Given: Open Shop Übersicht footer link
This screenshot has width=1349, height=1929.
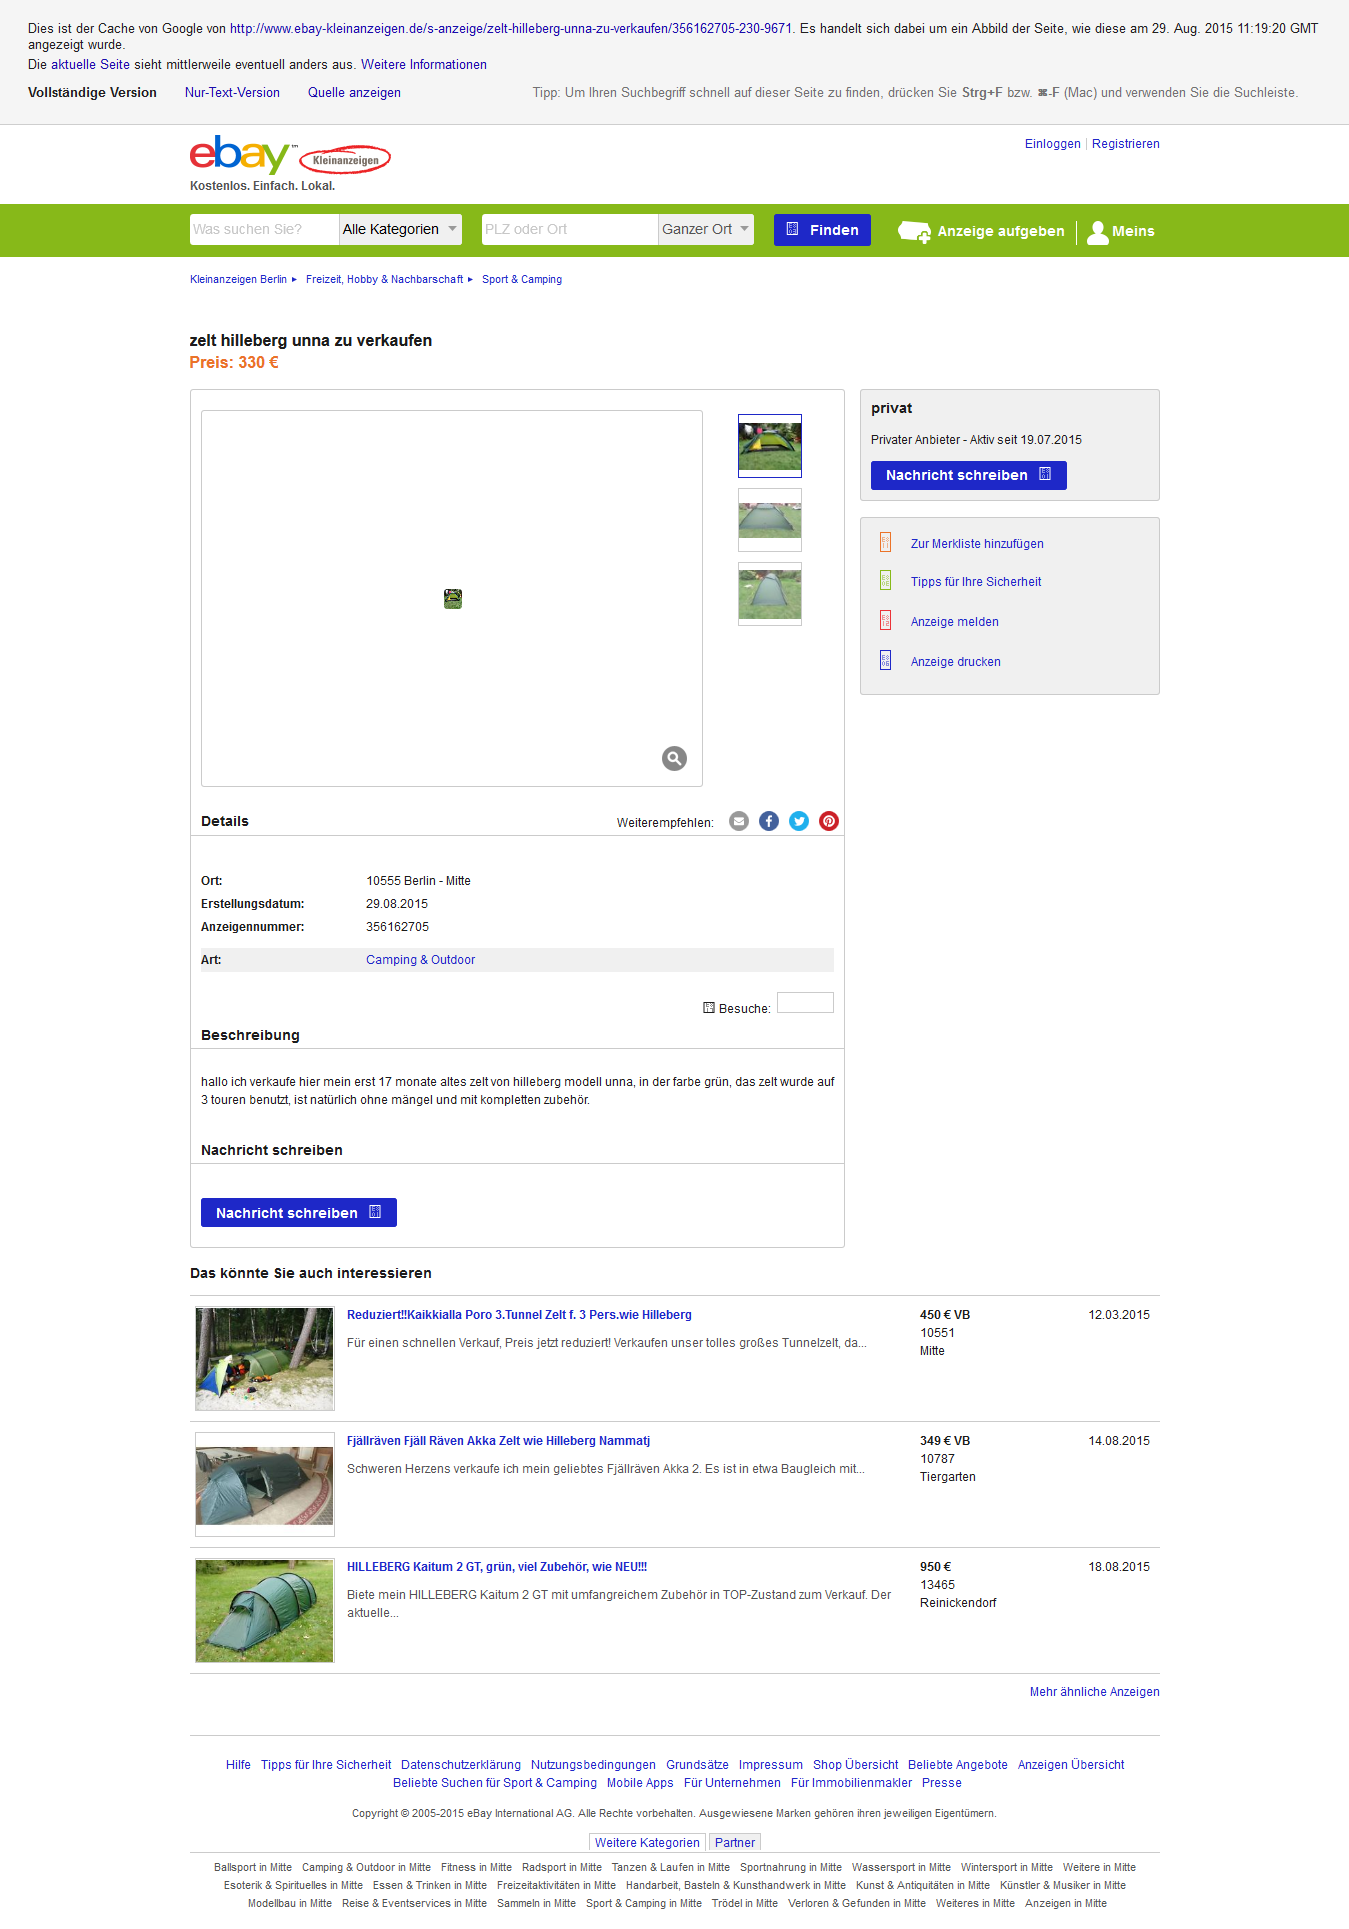Looking at the screenshot, I should (x=856, y=1764).
